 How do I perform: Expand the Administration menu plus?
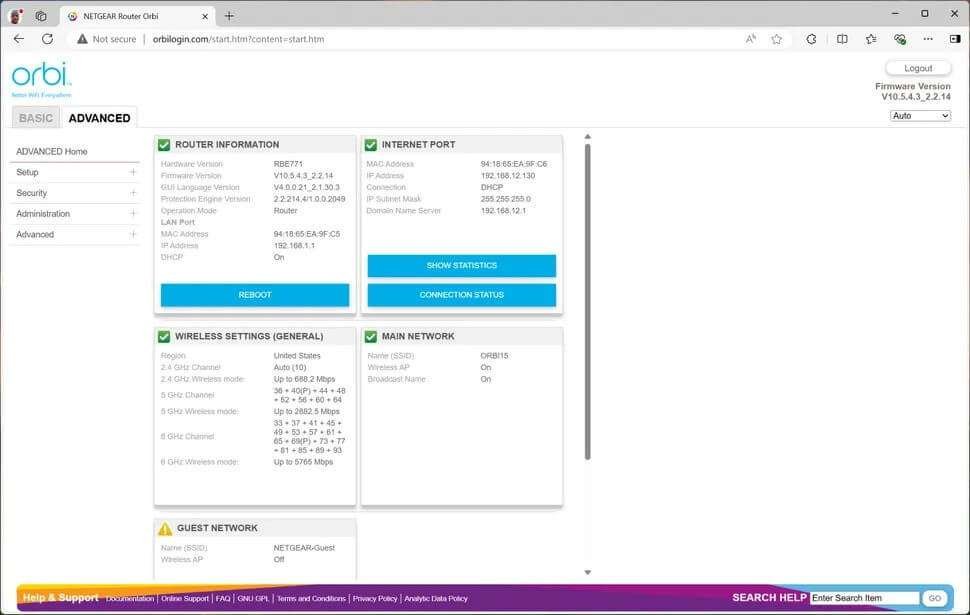(x=132, y=213)
